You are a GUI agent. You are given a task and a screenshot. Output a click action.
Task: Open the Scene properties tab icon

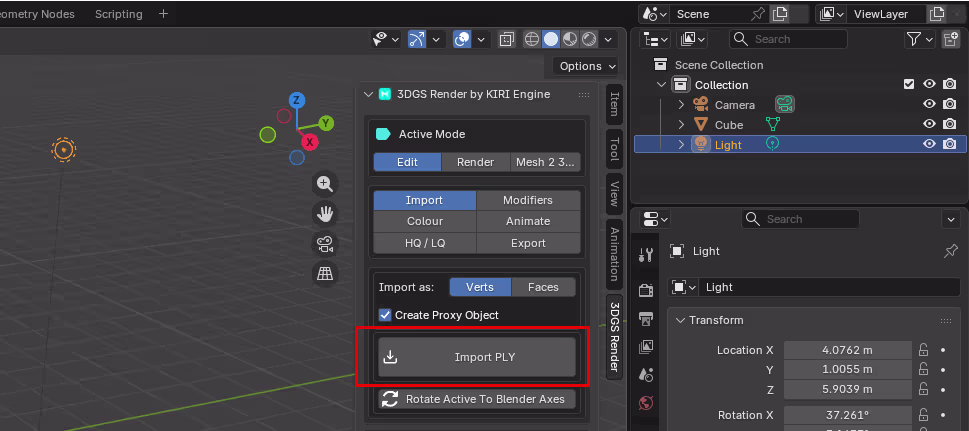coord(646,375)
